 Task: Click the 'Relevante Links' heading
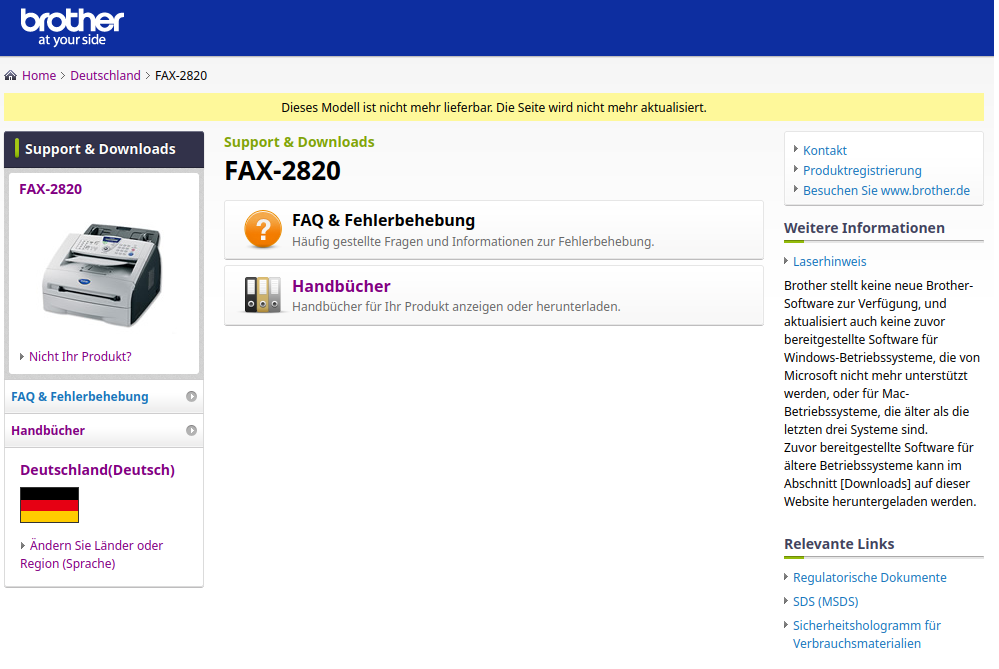coord(839,544)
